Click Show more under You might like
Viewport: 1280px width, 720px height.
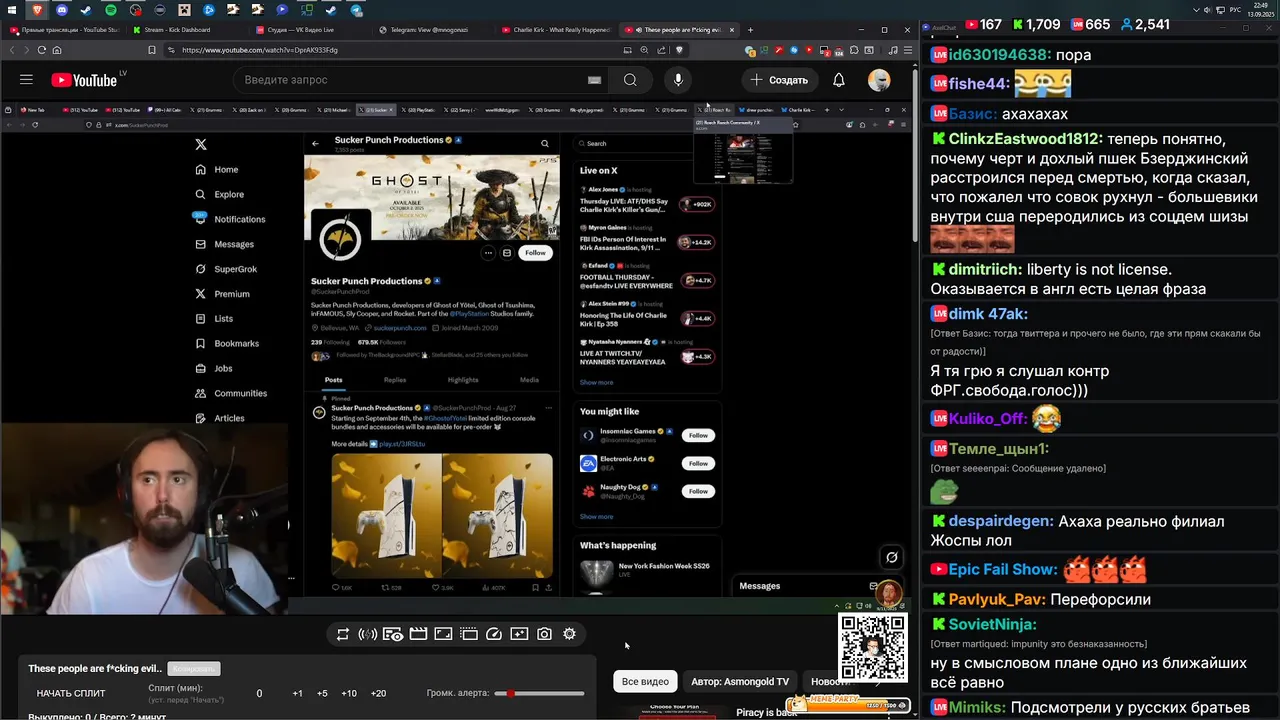click(x=597, y=517)
